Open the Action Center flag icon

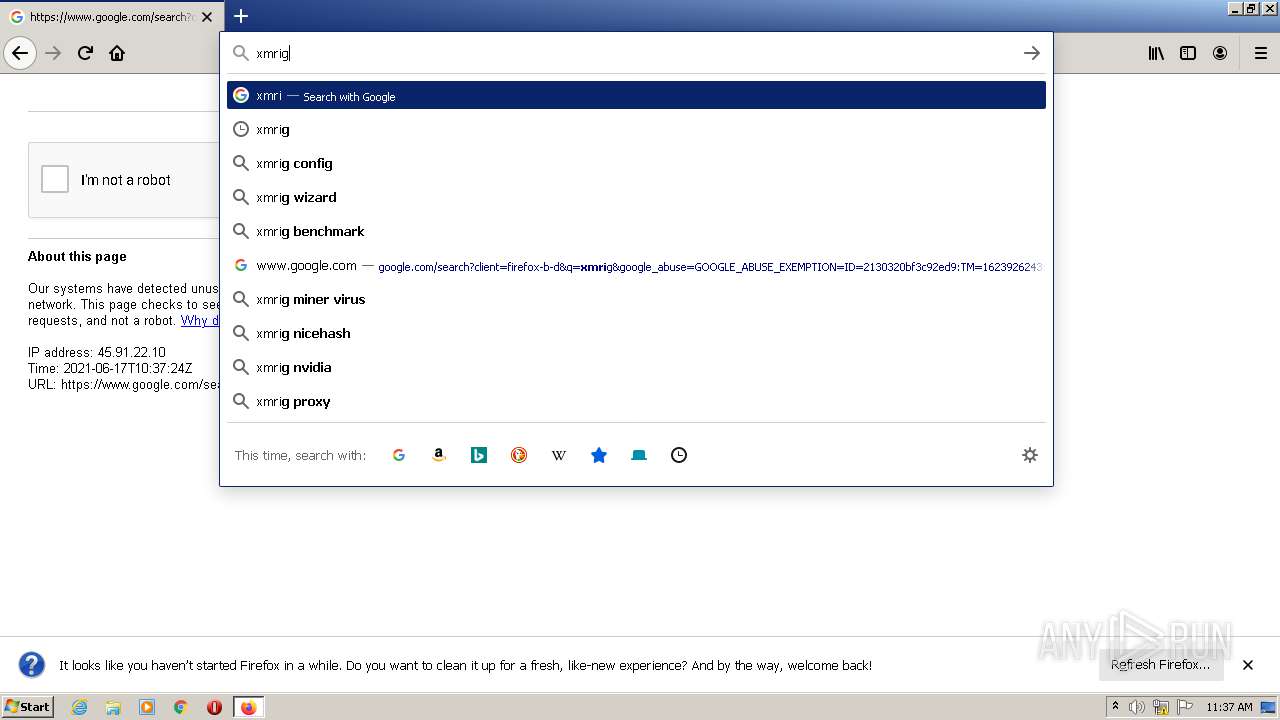coord(1185,707)
